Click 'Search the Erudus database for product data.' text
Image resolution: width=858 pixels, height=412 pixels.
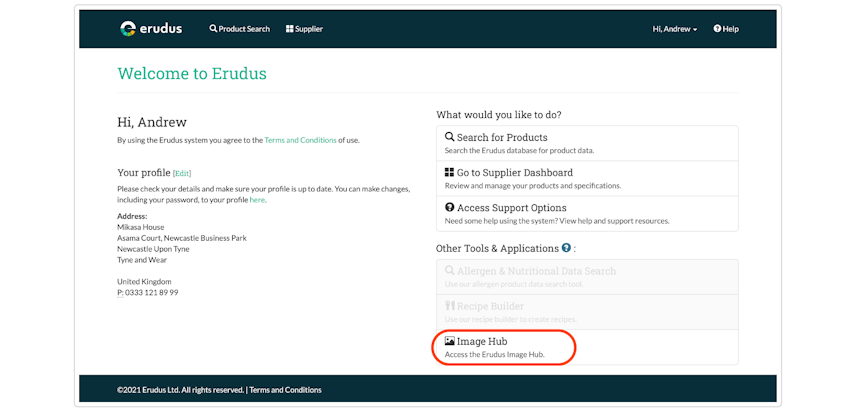[x=519, y=150]
